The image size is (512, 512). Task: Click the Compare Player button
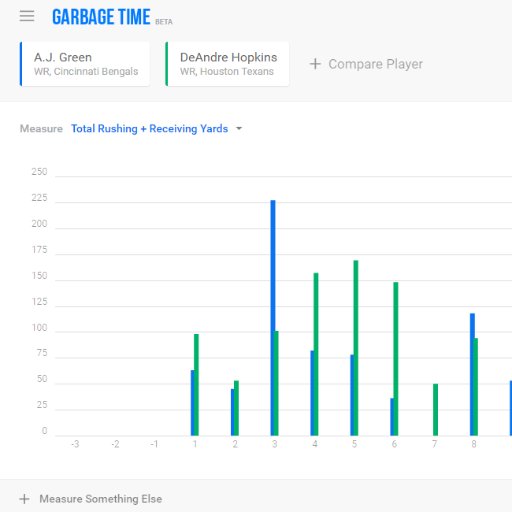(366, 64)
